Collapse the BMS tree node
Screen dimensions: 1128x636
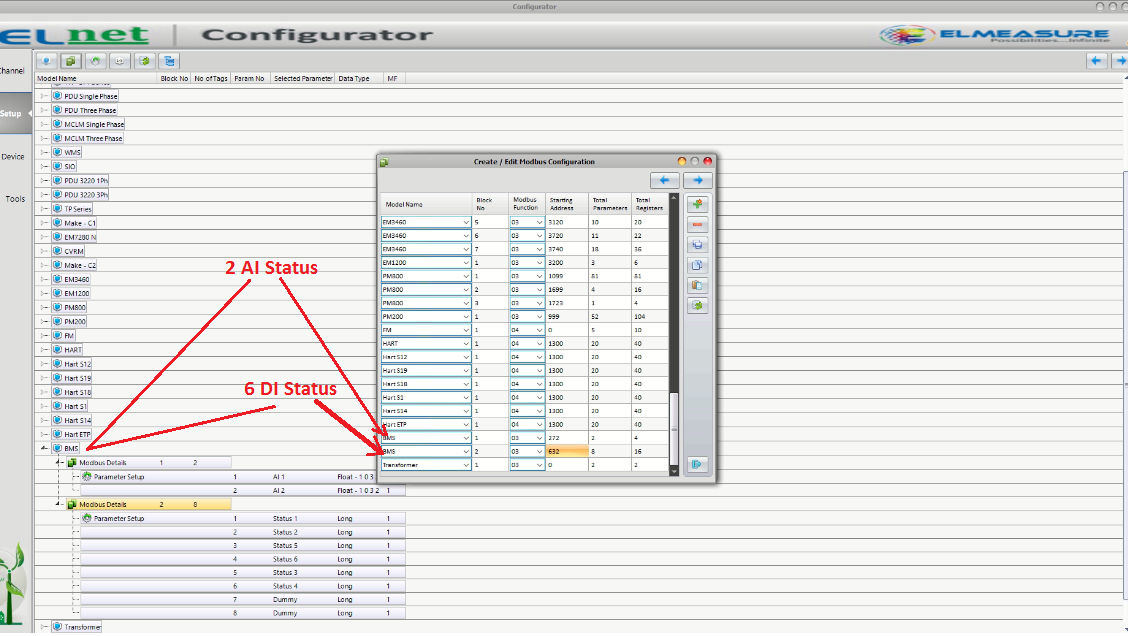[x=44, y=448]
